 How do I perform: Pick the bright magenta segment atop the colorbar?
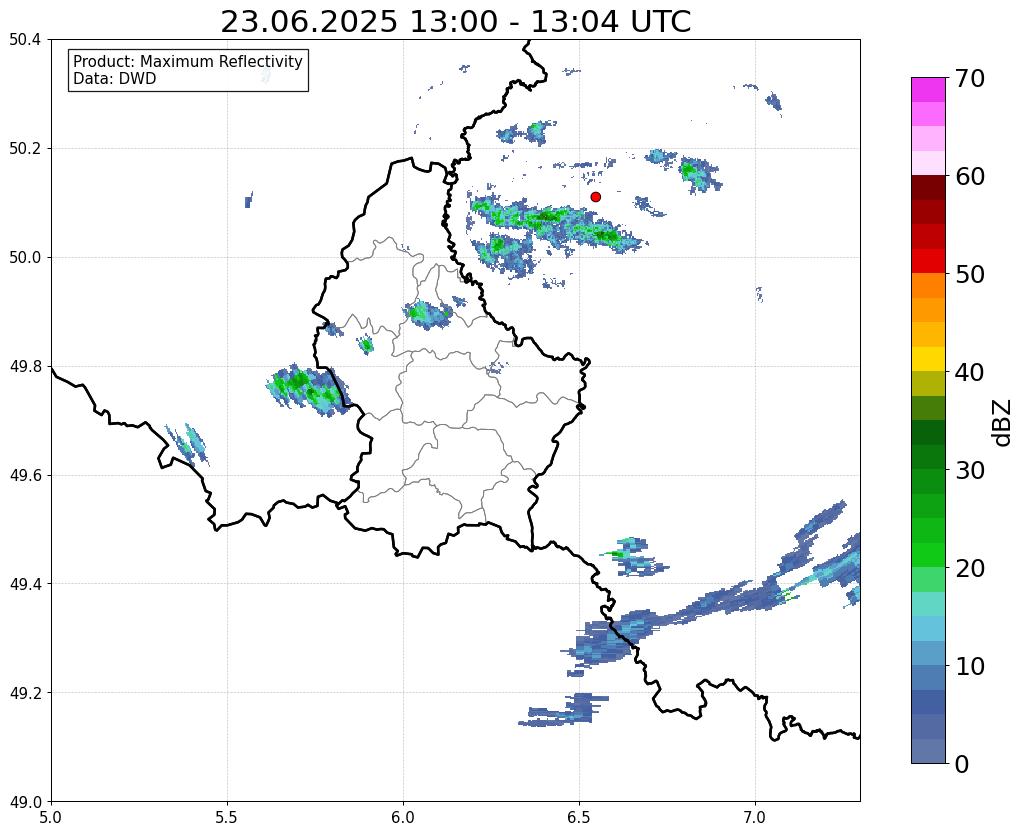tap(928, 89)
